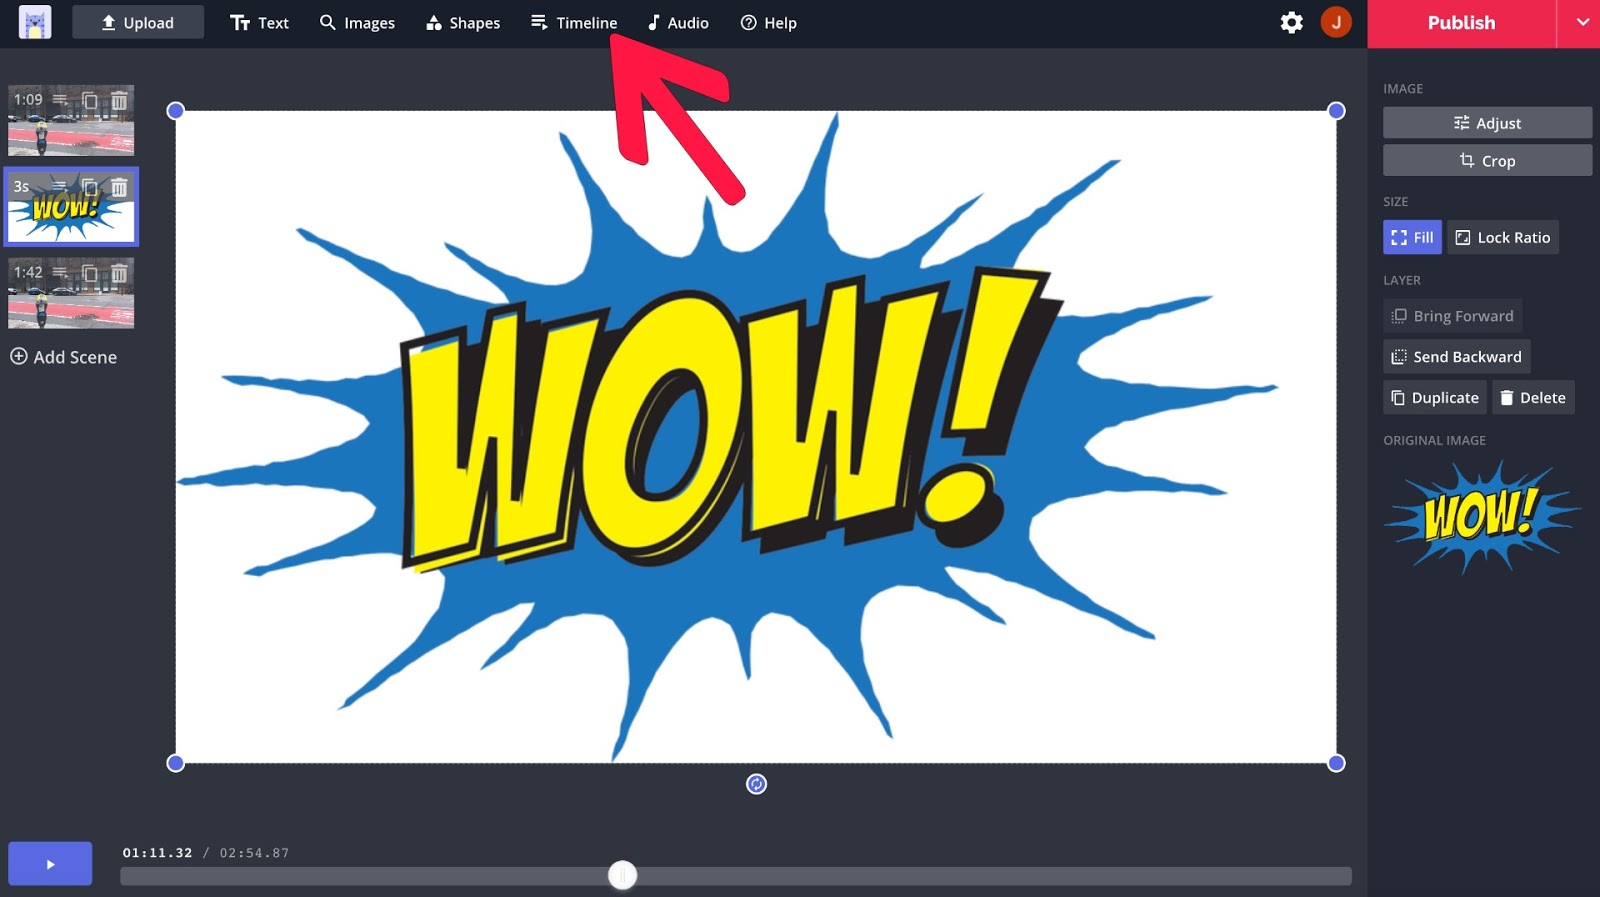This screenshot has width=1600, height=897.
Task: Open timeline for the 1:09 scene
Action: [x=60, y=100]
